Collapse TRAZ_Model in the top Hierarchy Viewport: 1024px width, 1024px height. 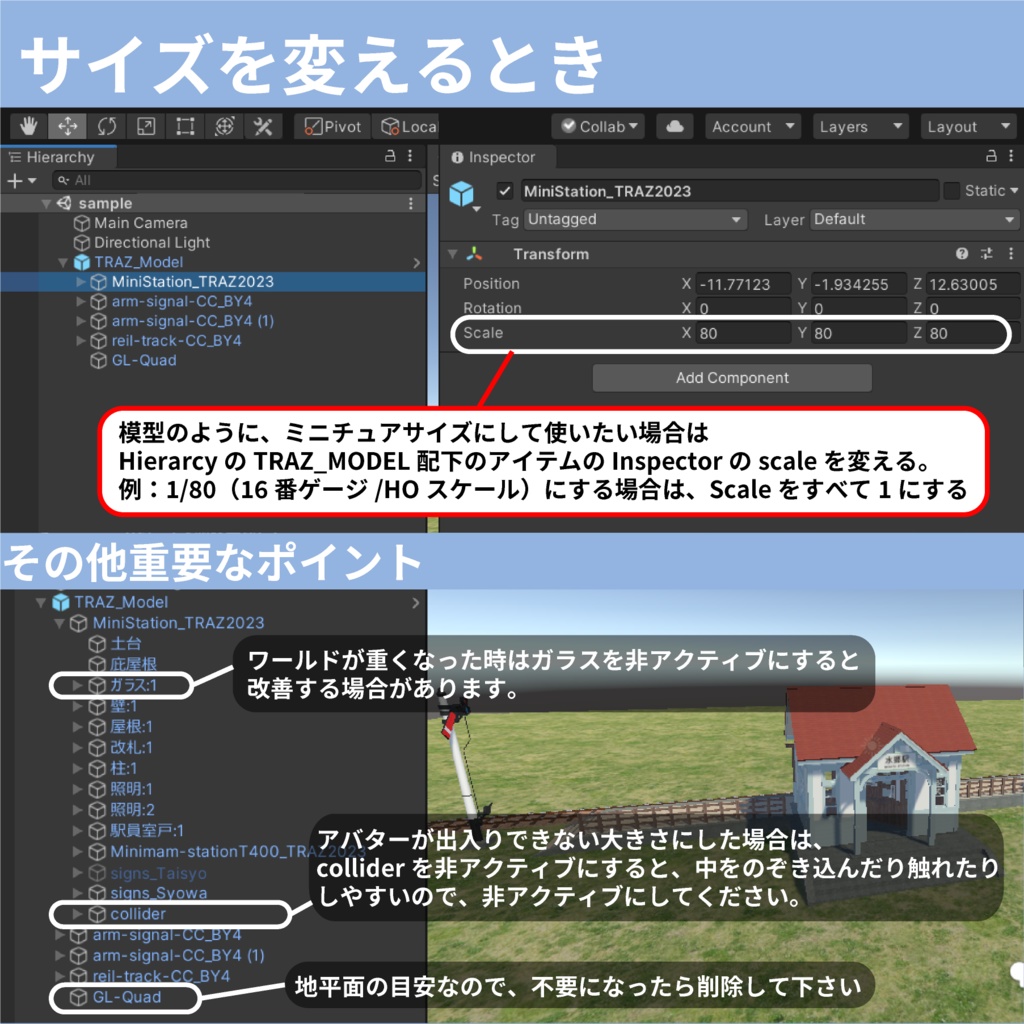63,263
